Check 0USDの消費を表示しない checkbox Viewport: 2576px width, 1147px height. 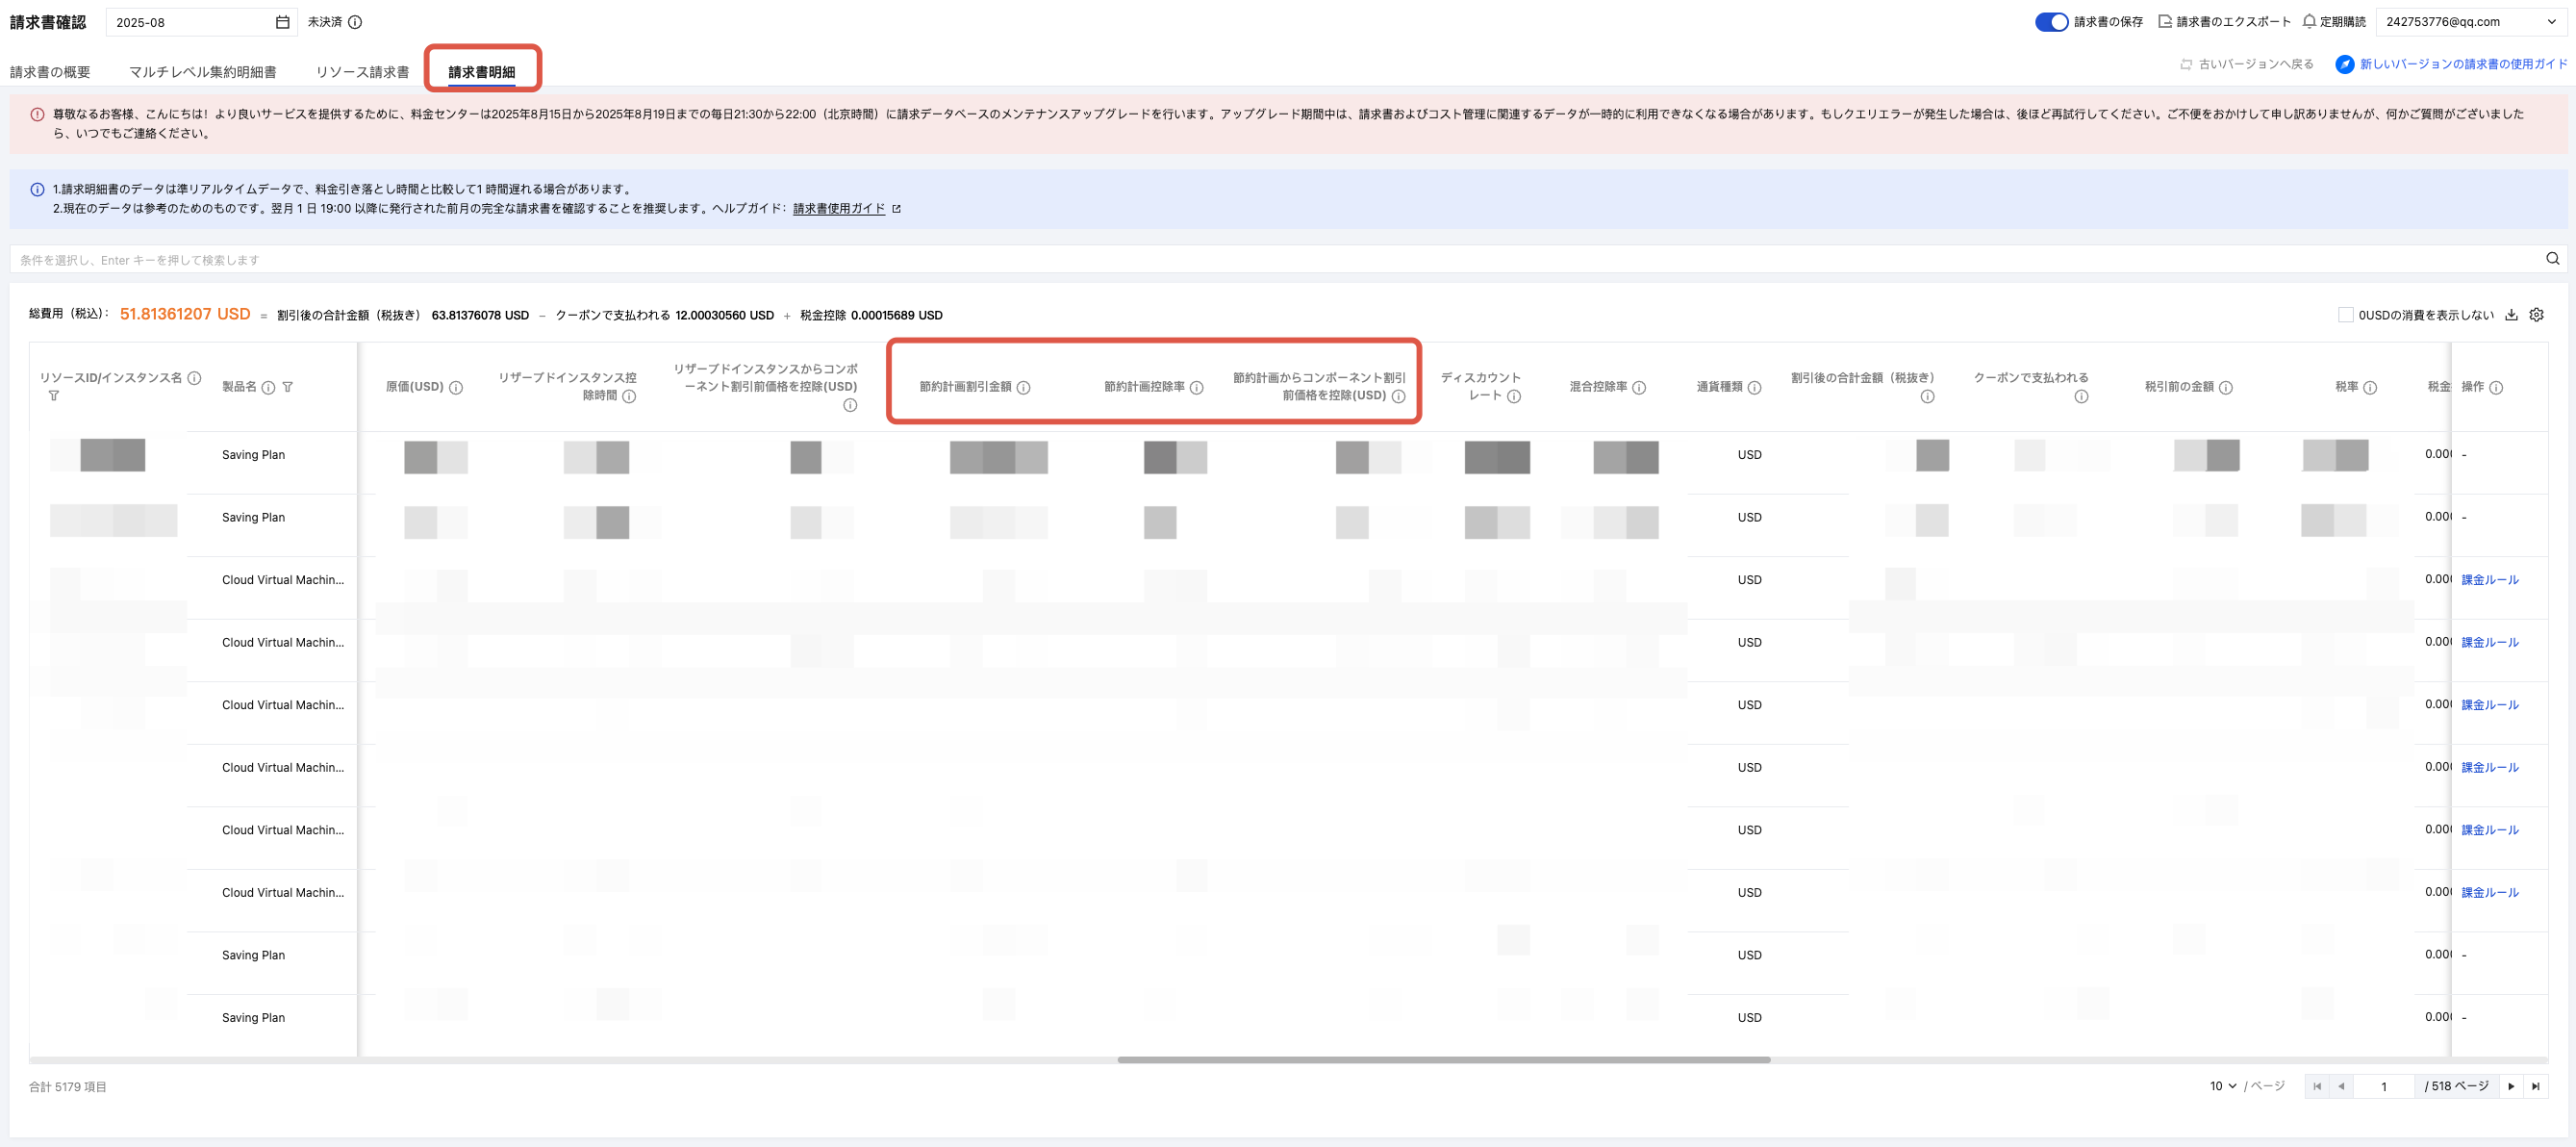[2345, 315]
